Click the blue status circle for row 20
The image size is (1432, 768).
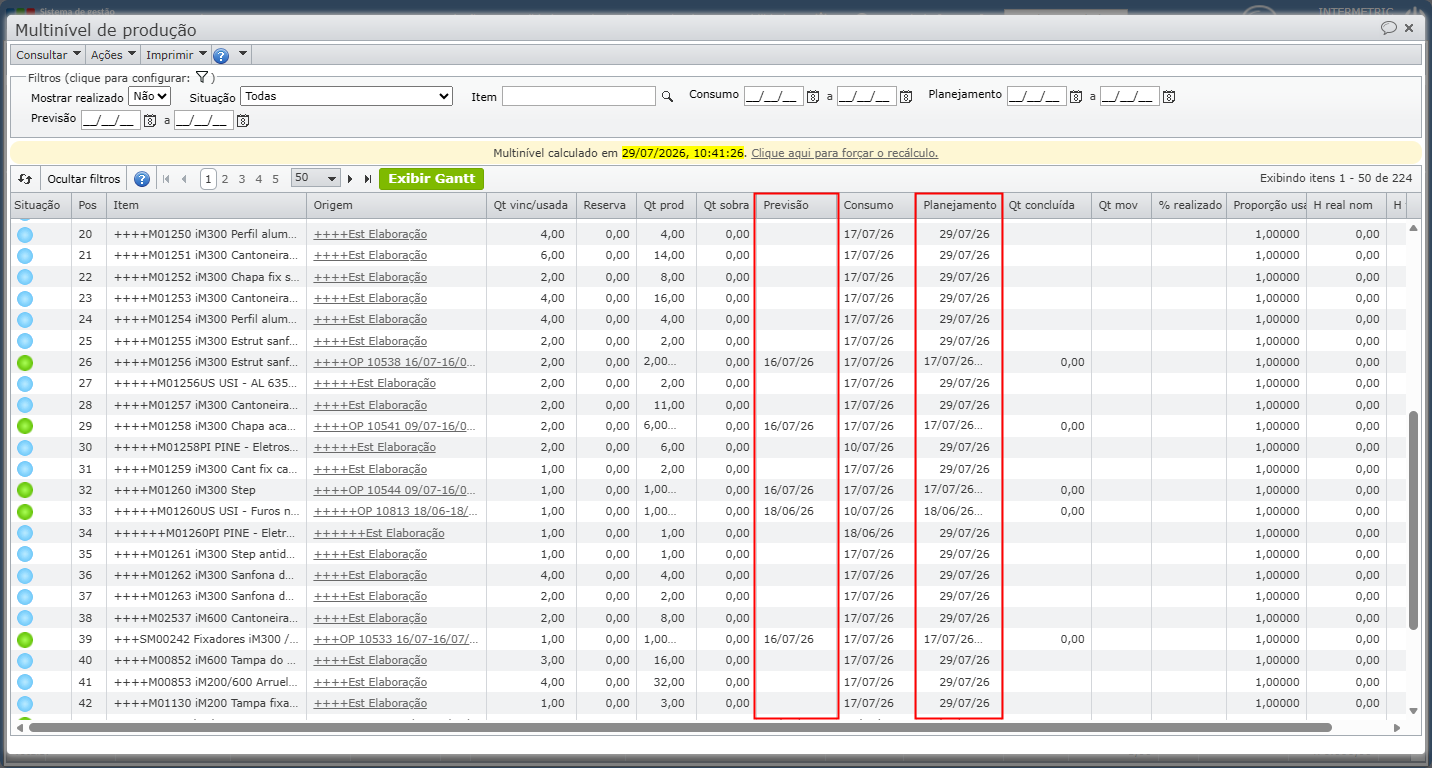pyautogui.click(x=25, y=234)
